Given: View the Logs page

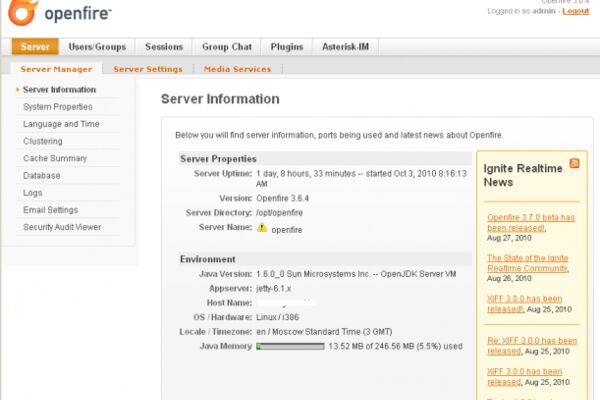Looking at the screenshot, I should point(33,193).
